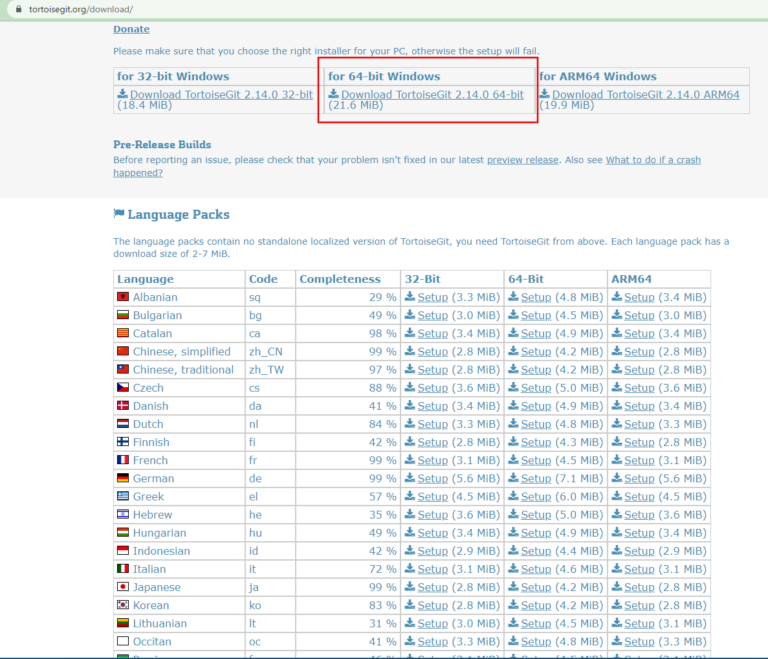Image resolution: width=768 pixels, height=659 pixels.
Task: Click the ARM64 Setup link for Dutch
Action: coord(639,424)
